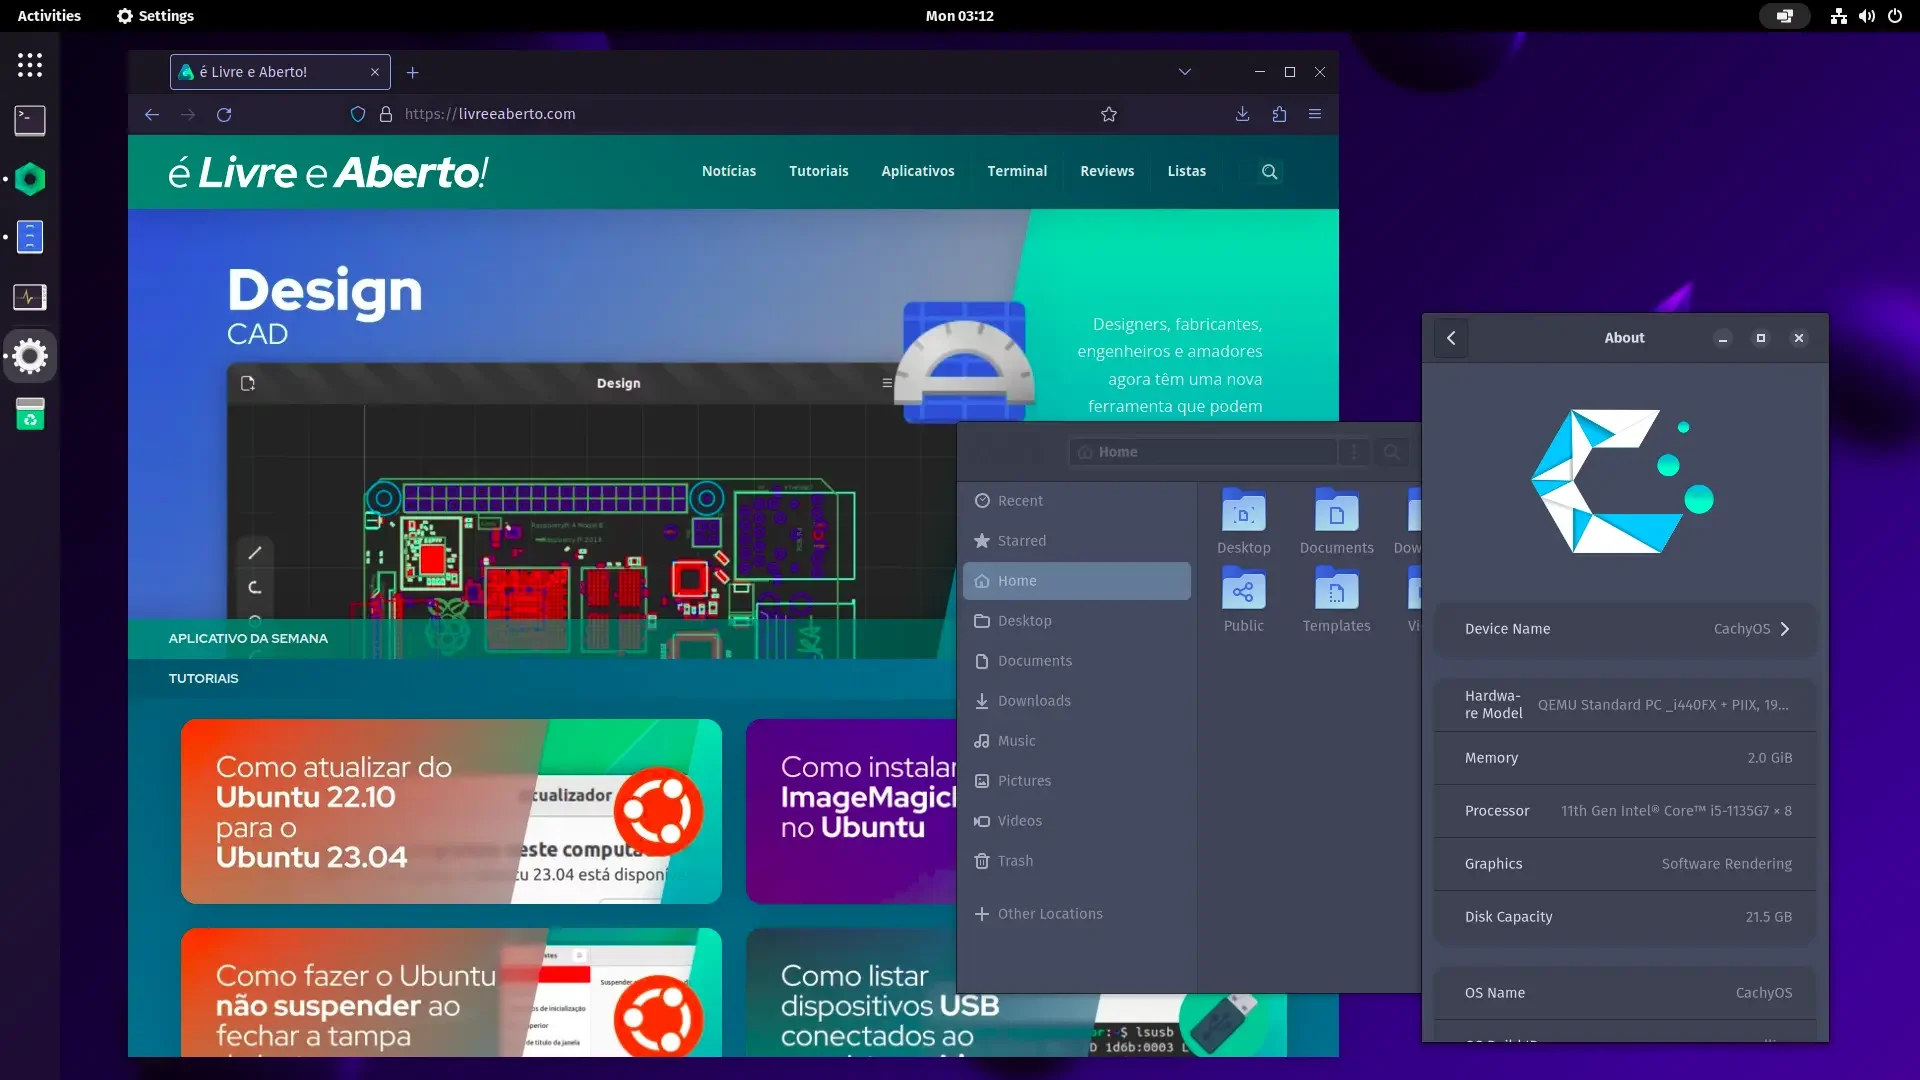The width and height of the screenshot is (1920, 1080).
Task: Launch the Terminal from the dock
Action: [x=30, y=121]
